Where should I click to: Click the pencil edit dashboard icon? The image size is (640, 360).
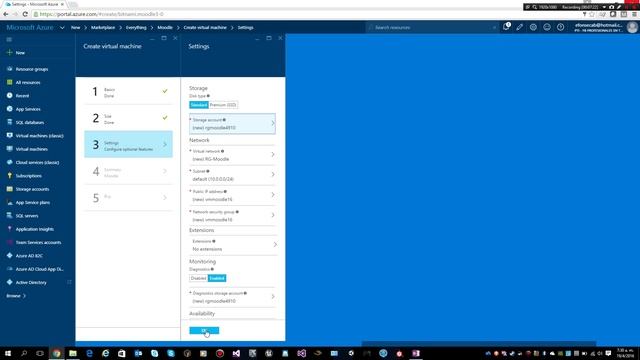tap(520, 27)
